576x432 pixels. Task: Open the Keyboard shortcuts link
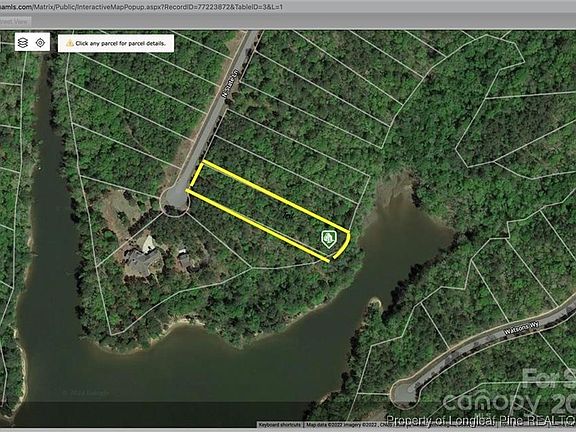280,425
